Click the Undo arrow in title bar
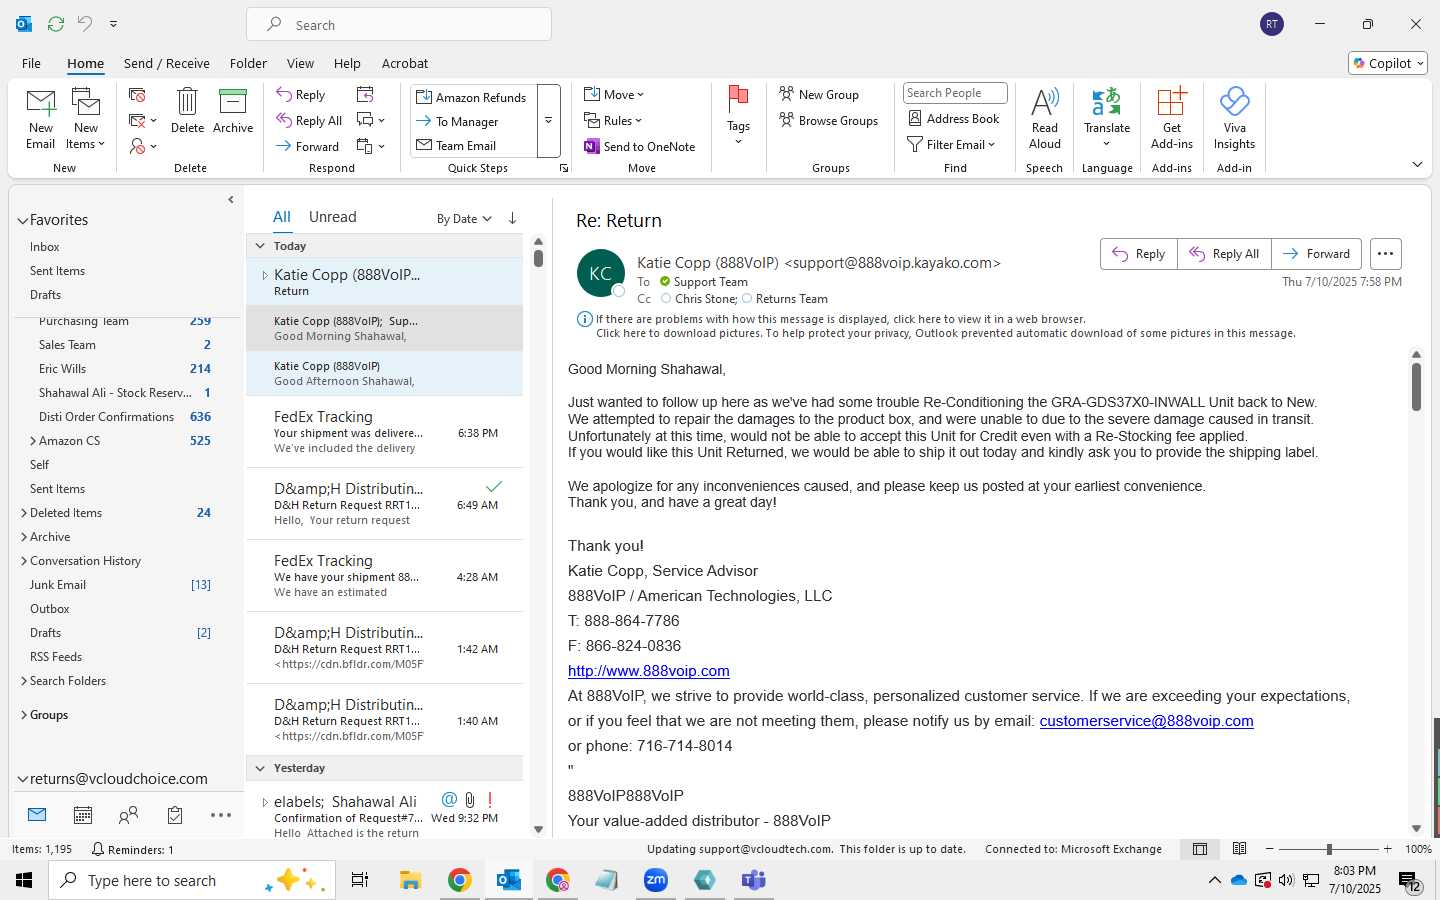 85,24
